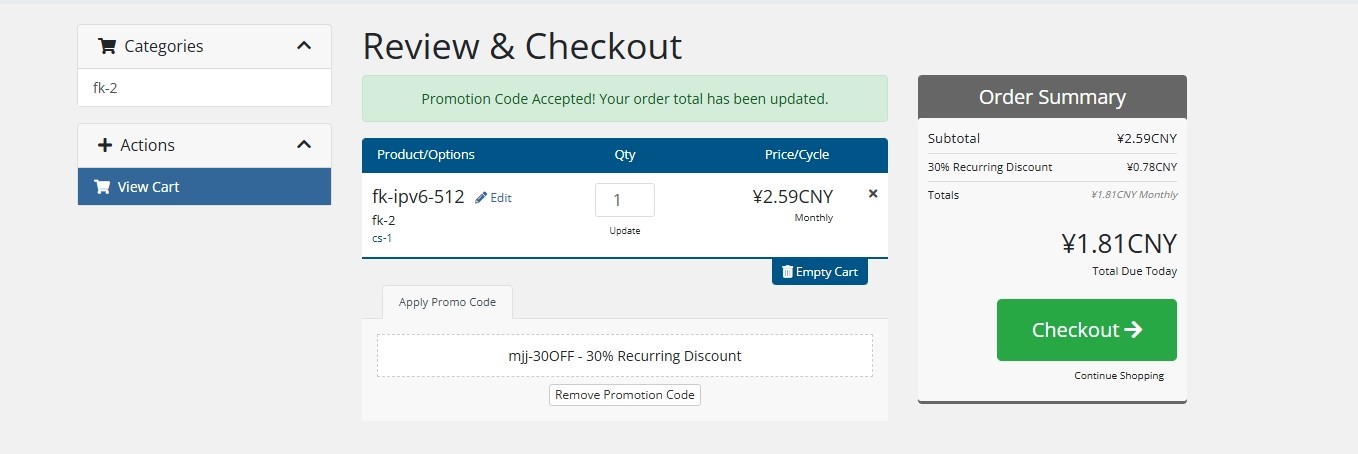Collapse the Actions panel chevron
The image size is (1358, 454).
tap(304, 145)
